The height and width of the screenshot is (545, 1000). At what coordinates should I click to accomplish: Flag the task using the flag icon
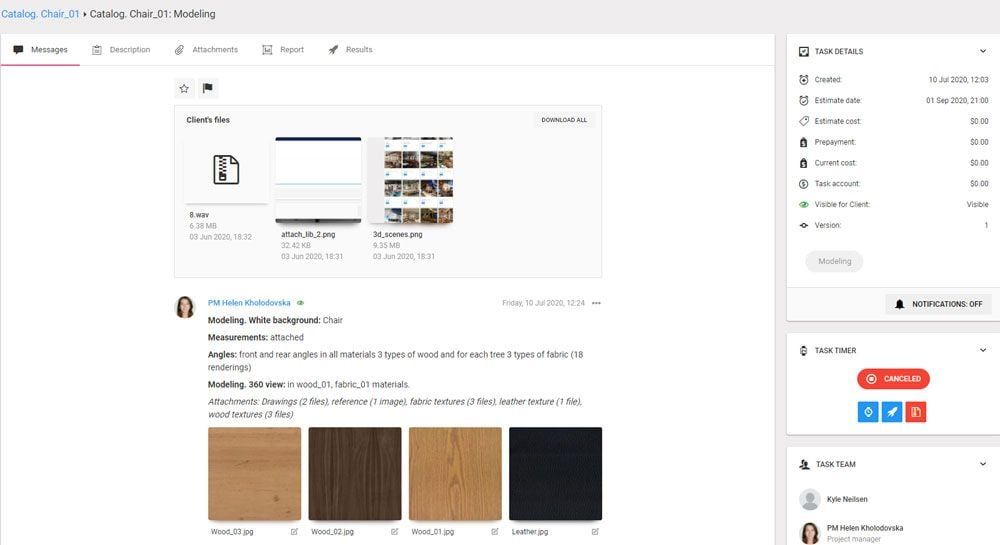[x=207, y=89]
